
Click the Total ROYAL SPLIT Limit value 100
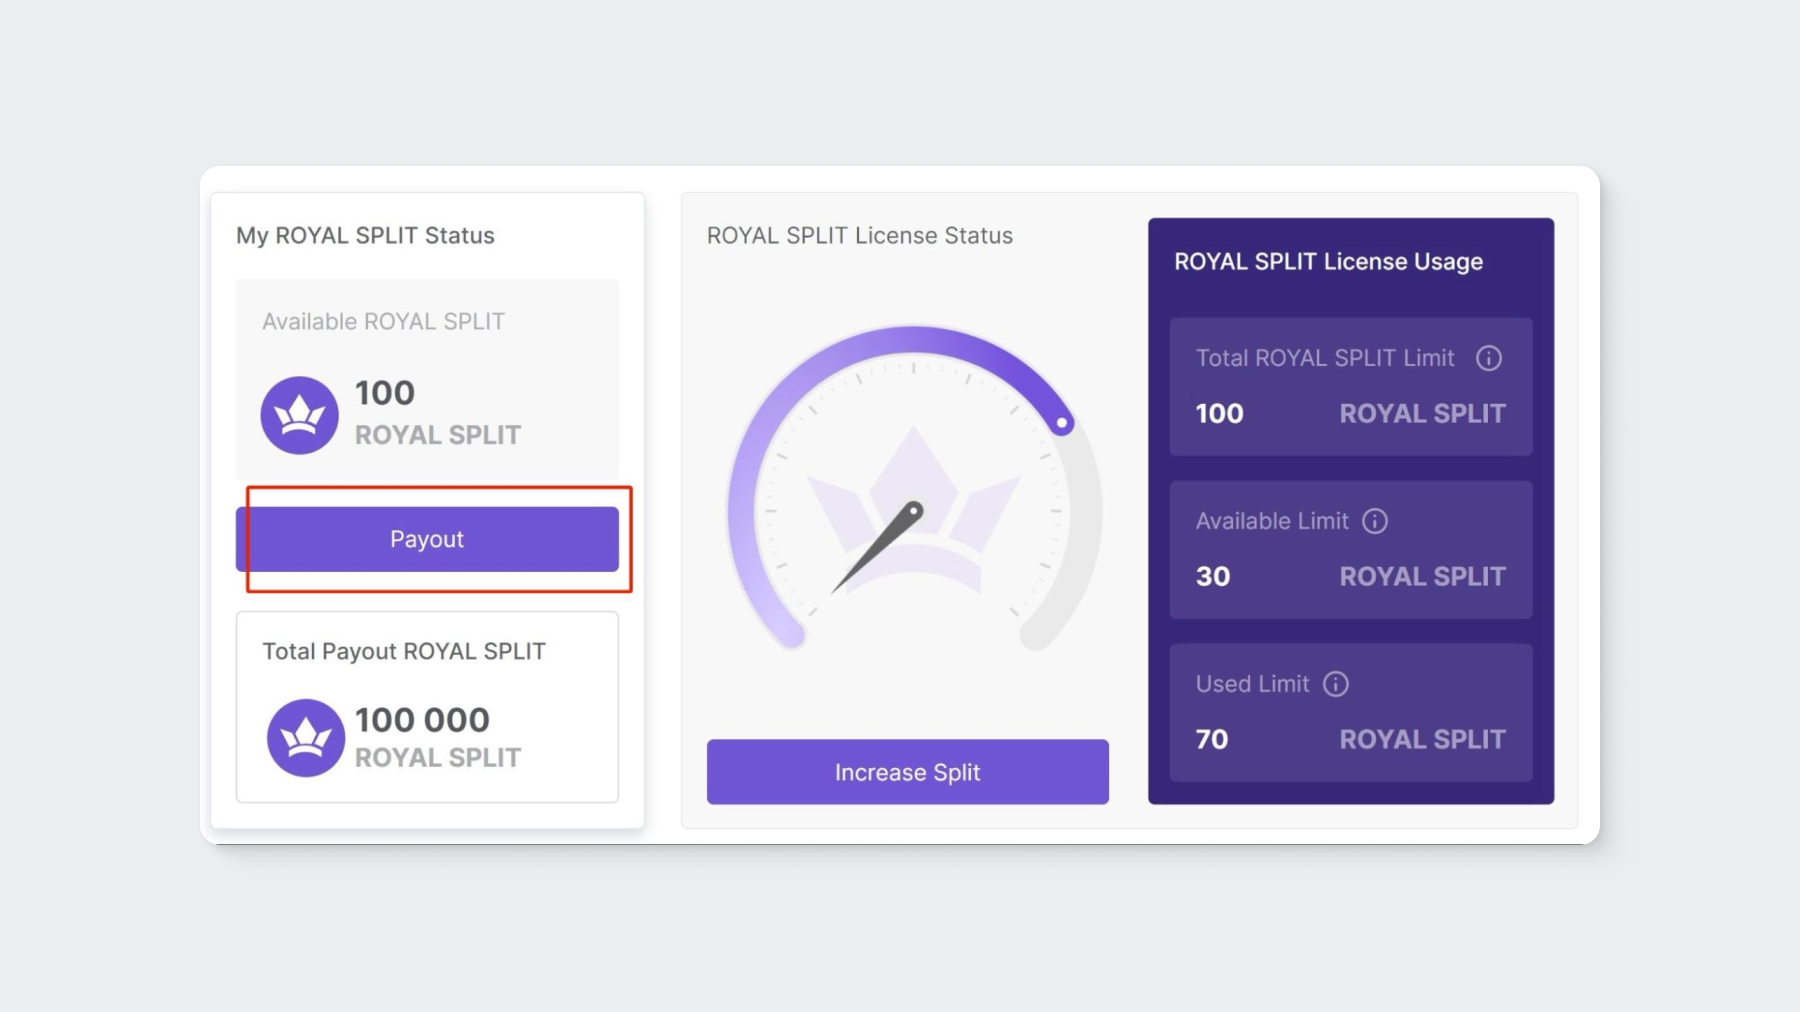tap(1219, 414)
